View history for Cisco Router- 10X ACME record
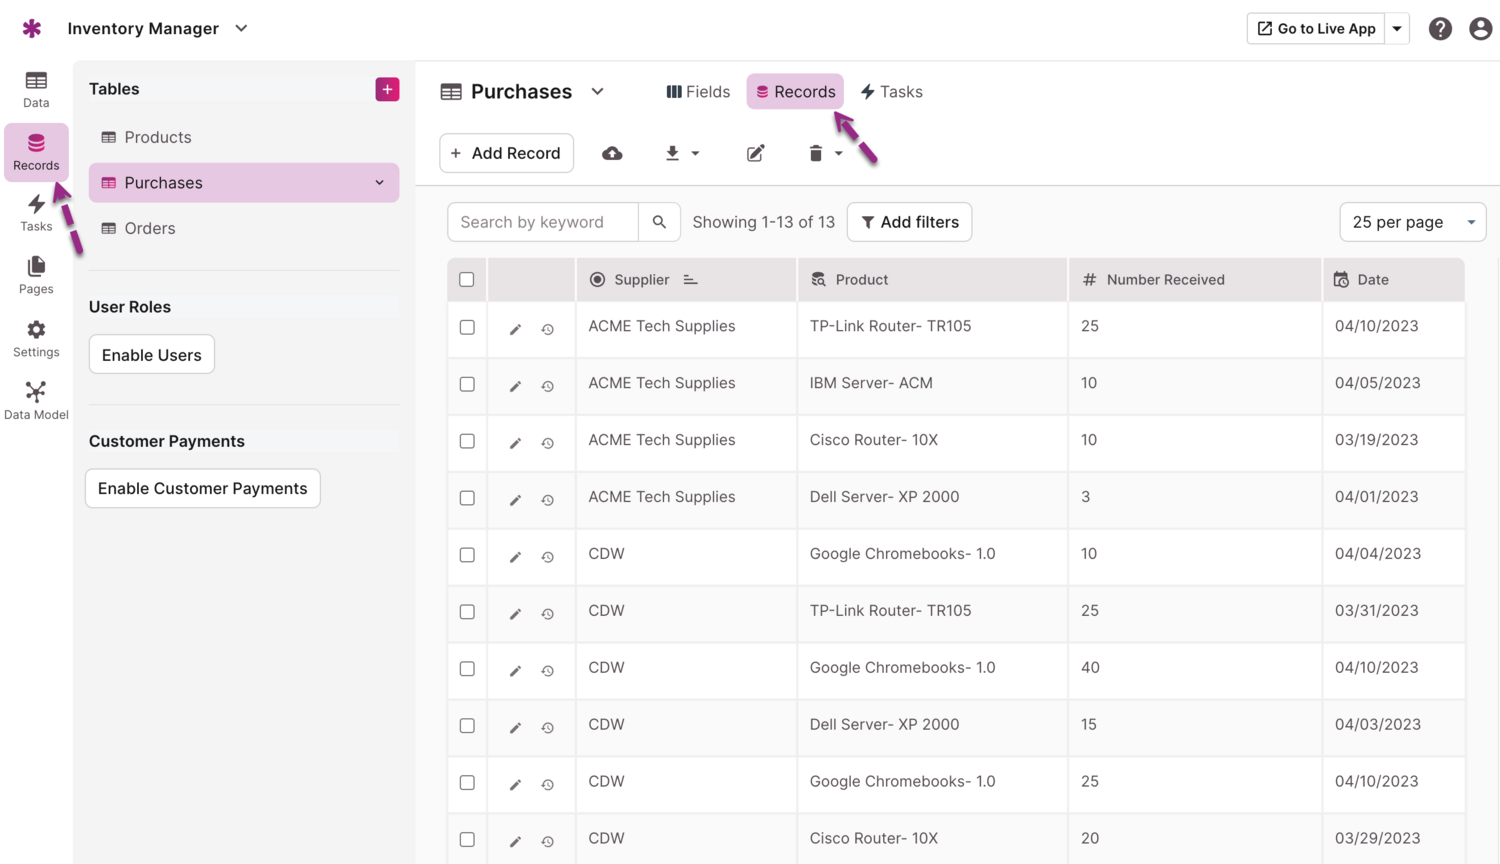The height and width of the screenshot is (864, 1500). 548,443
